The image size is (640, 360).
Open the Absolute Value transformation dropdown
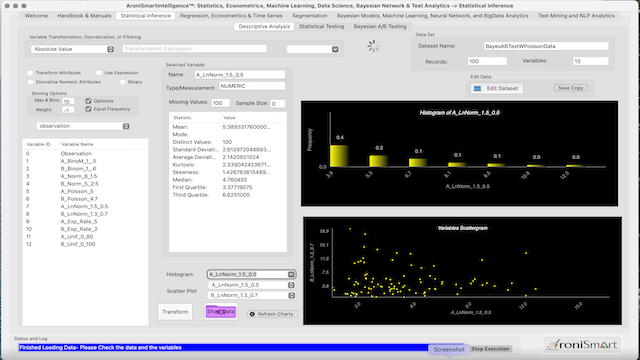73,49
